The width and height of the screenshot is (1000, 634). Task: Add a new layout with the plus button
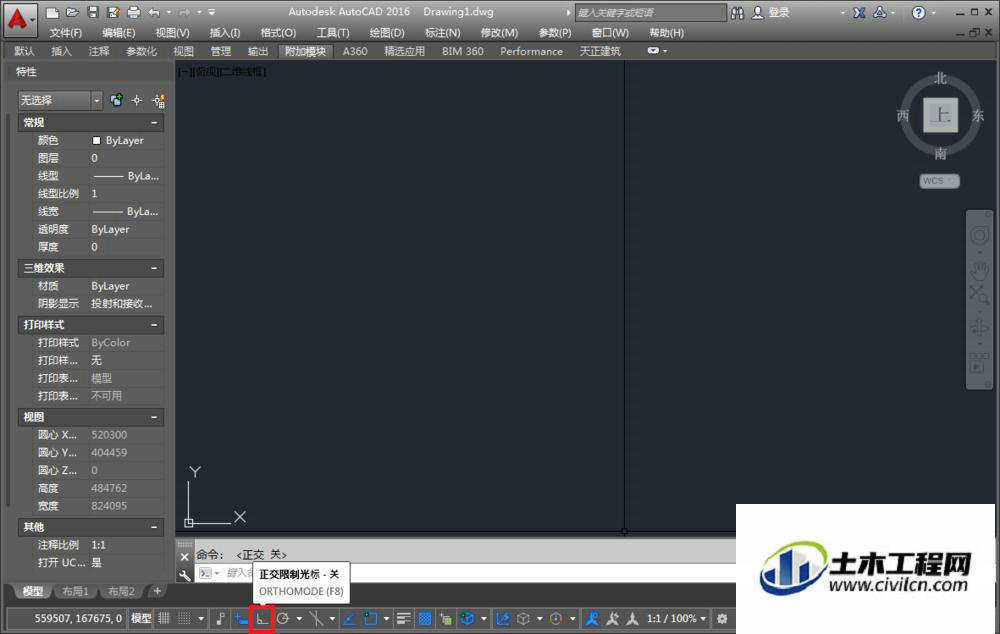(157, 591)
